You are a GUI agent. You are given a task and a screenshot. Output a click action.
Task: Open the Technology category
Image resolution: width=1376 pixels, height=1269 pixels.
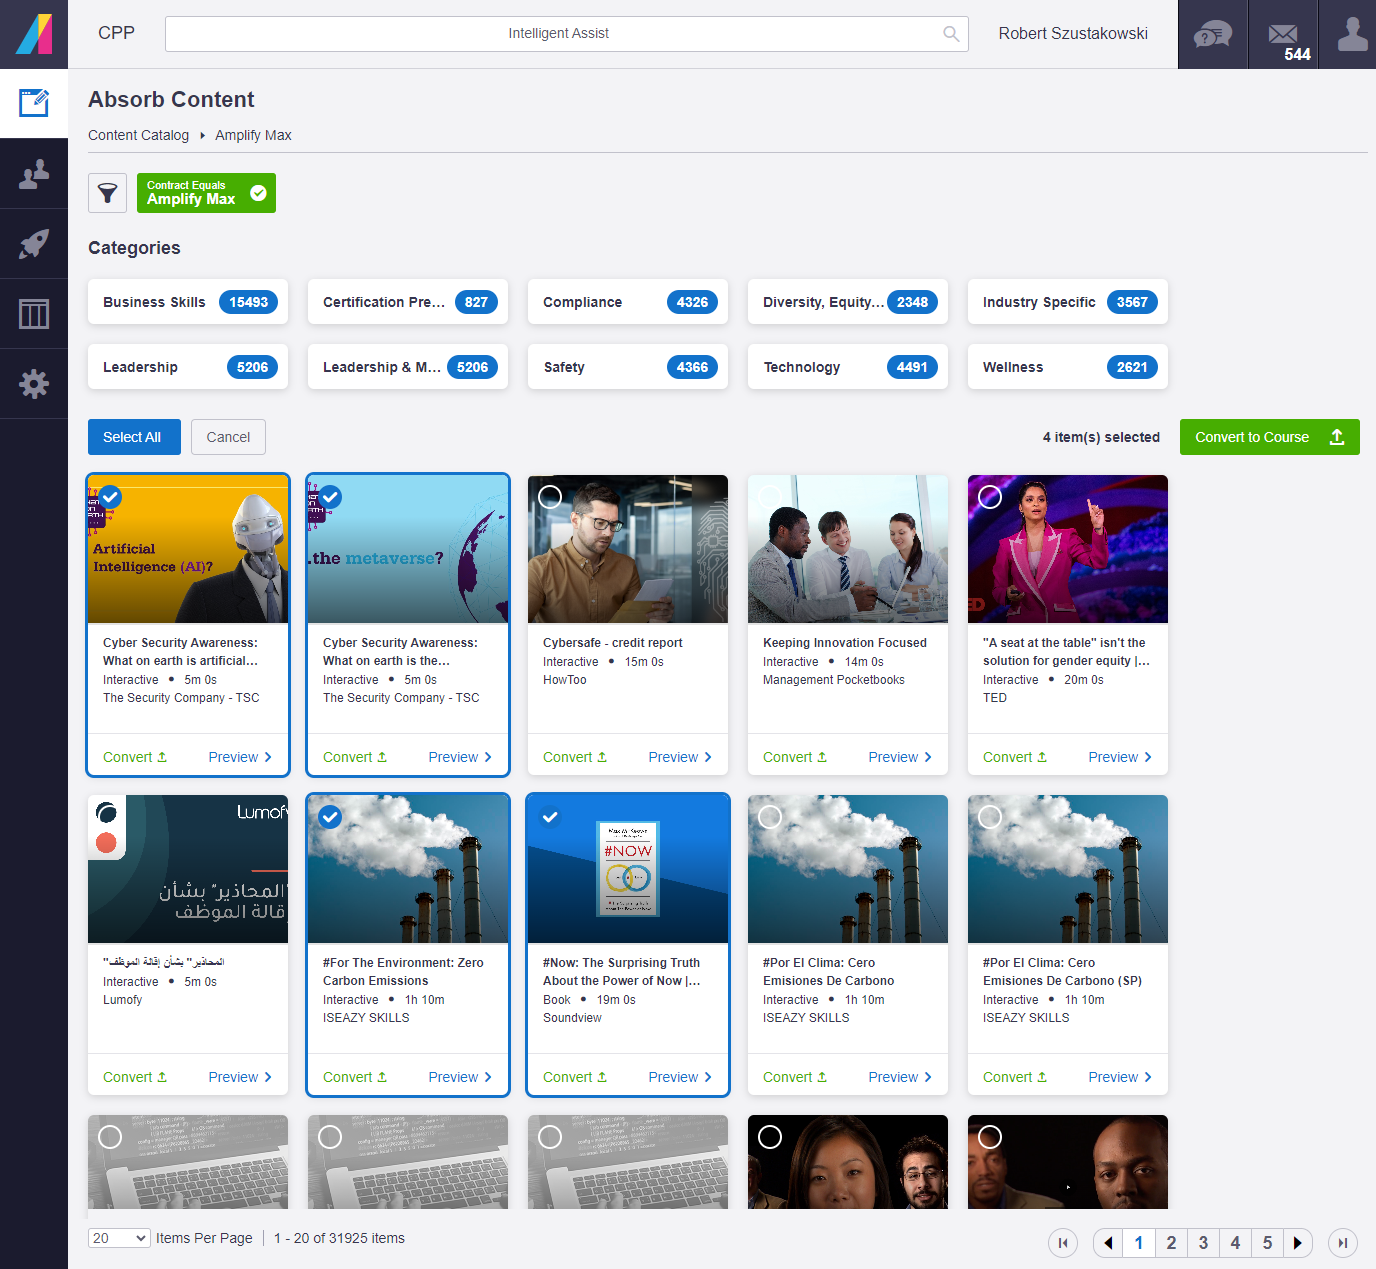tap(848, 367)
